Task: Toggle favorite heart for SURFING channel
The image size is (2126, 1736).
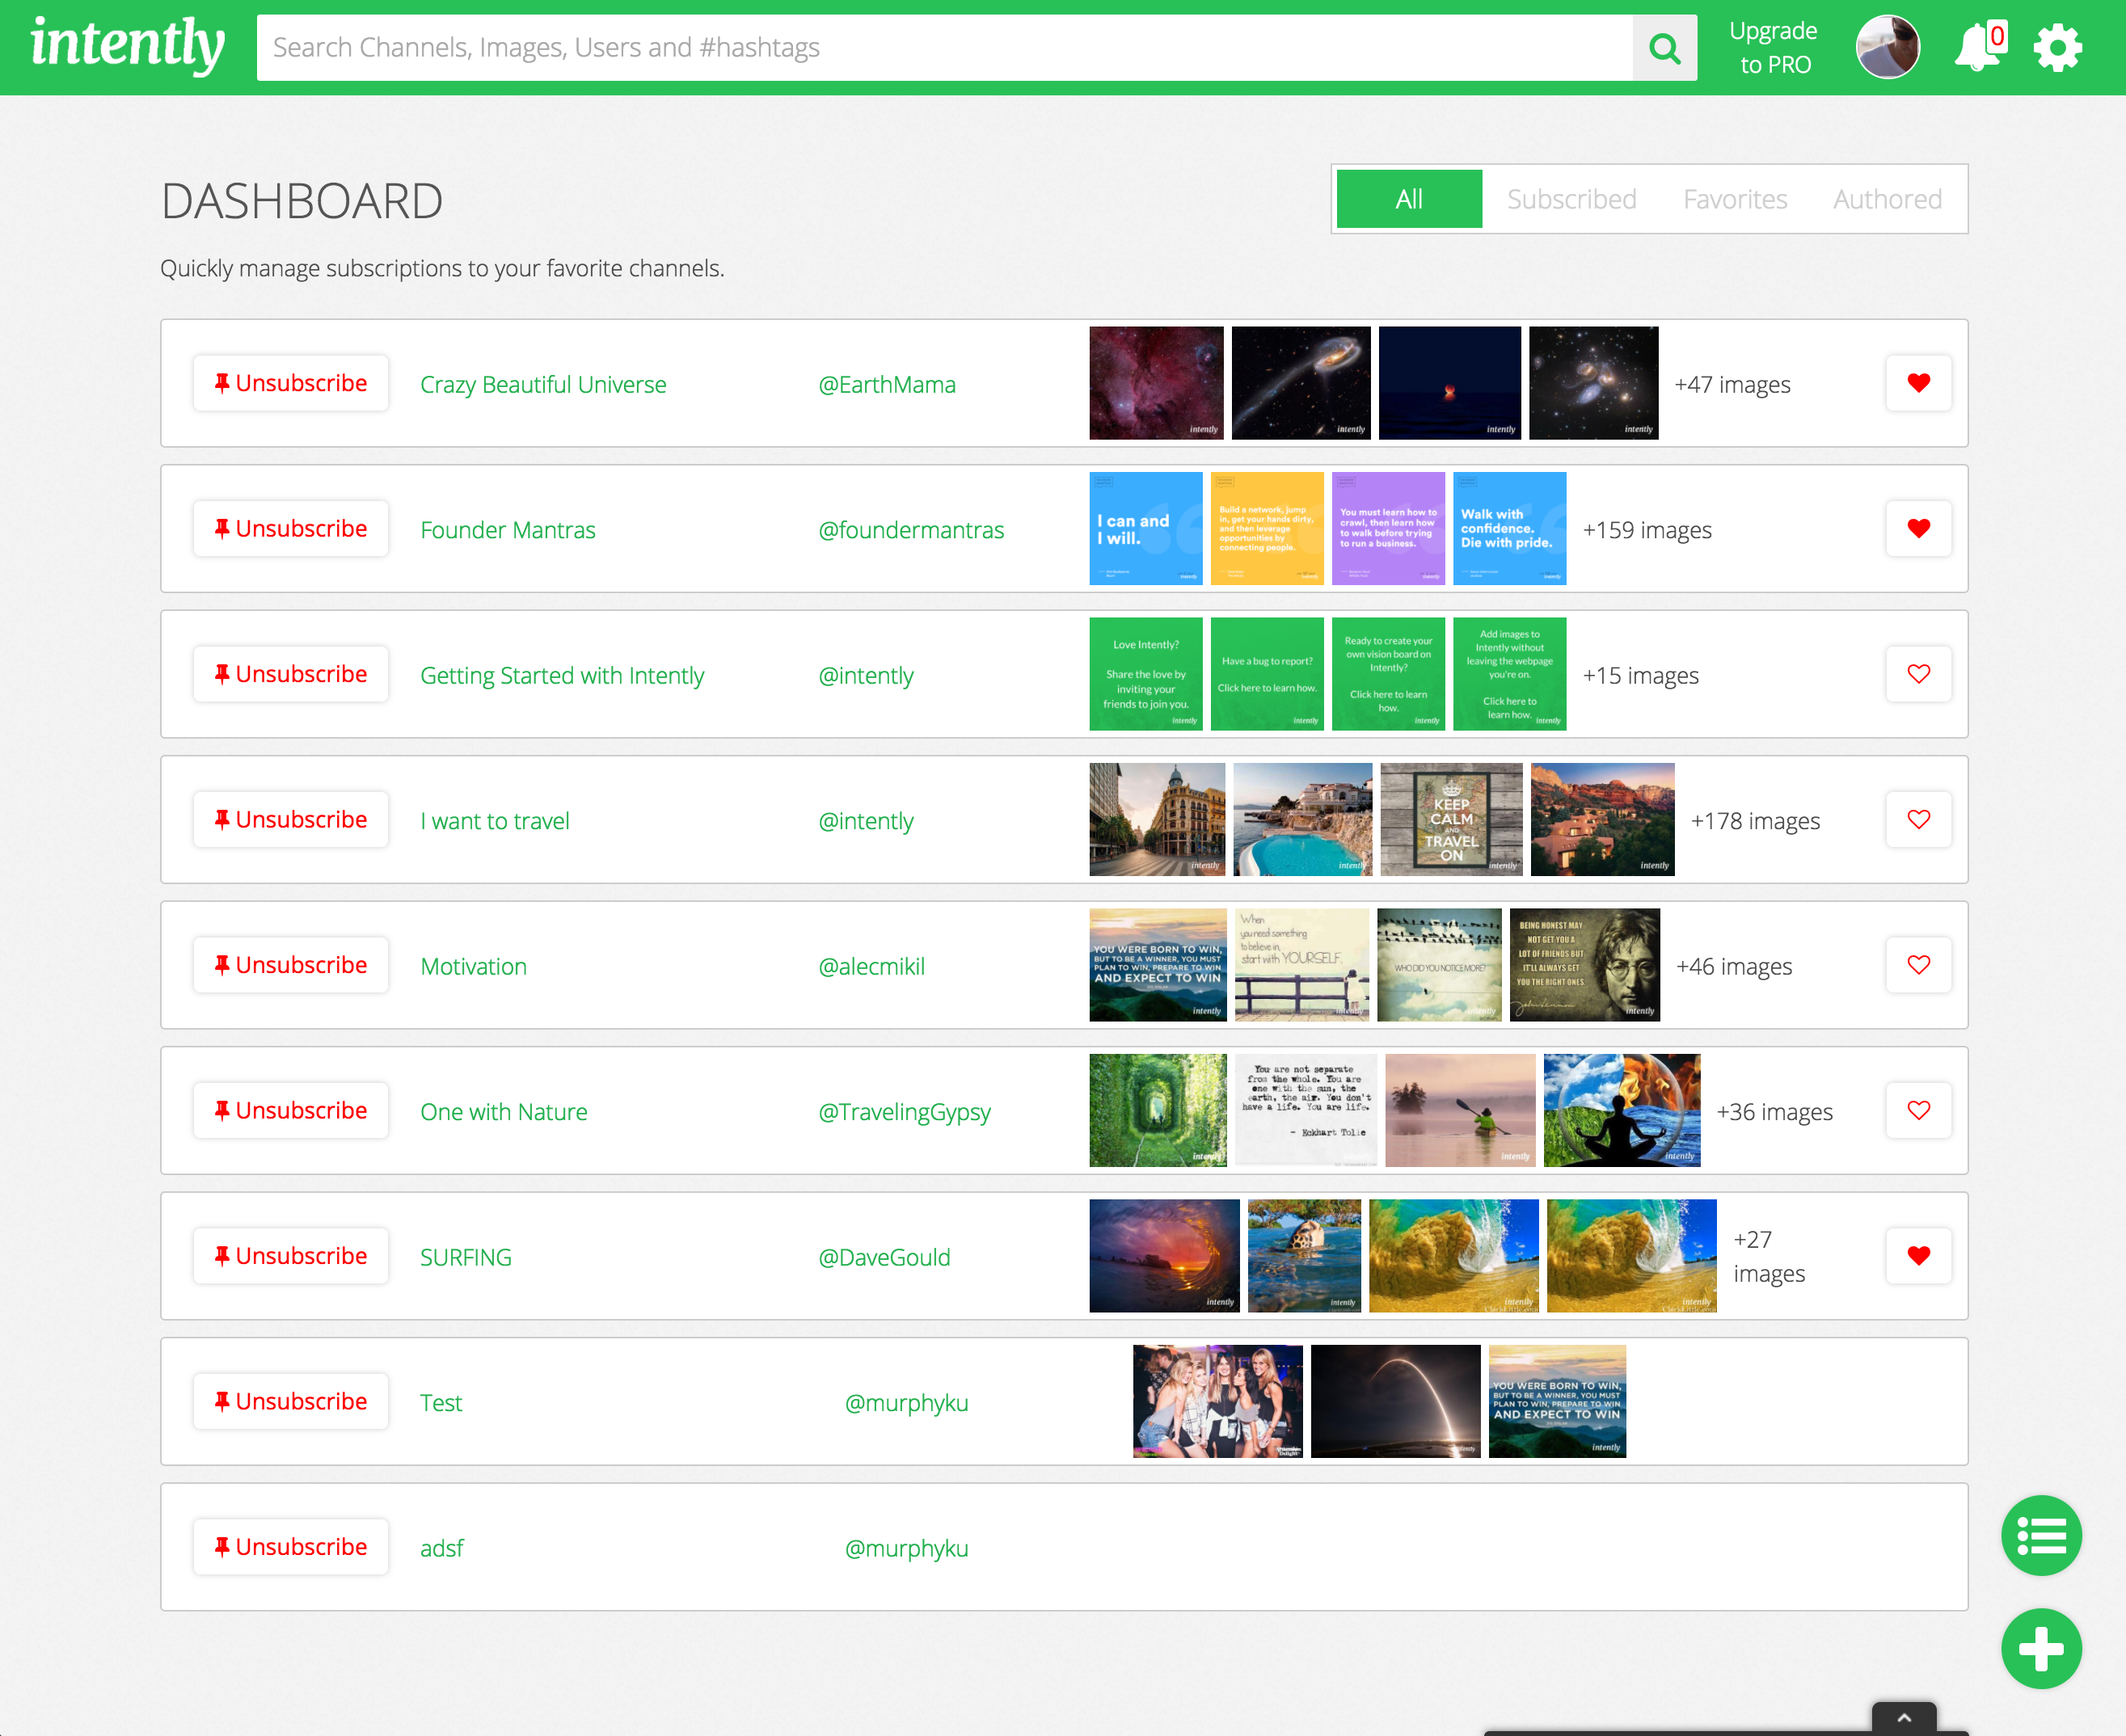Action: pos(1917,1256)
